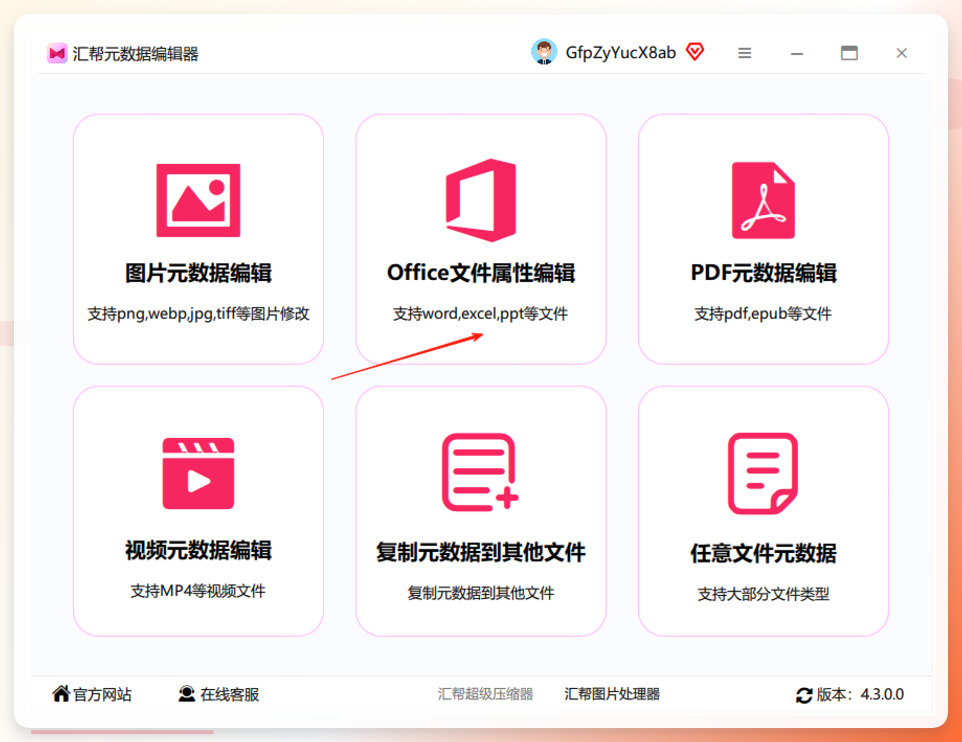The image size is (962, 742).
Task: Click 支持word,excel,ppt等文件 description
Action: tap(480, 314)
